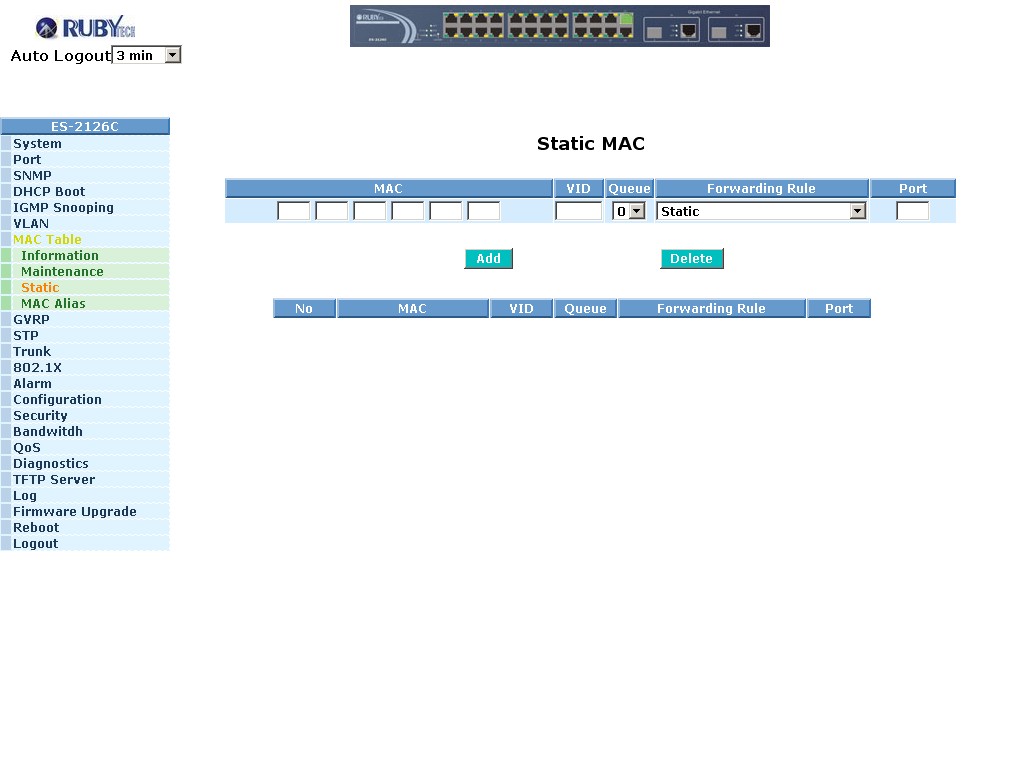Screen dimensions: 1024x768
Task: Open the Security menu
Action: pyautogui.click(x=86, y=416)
